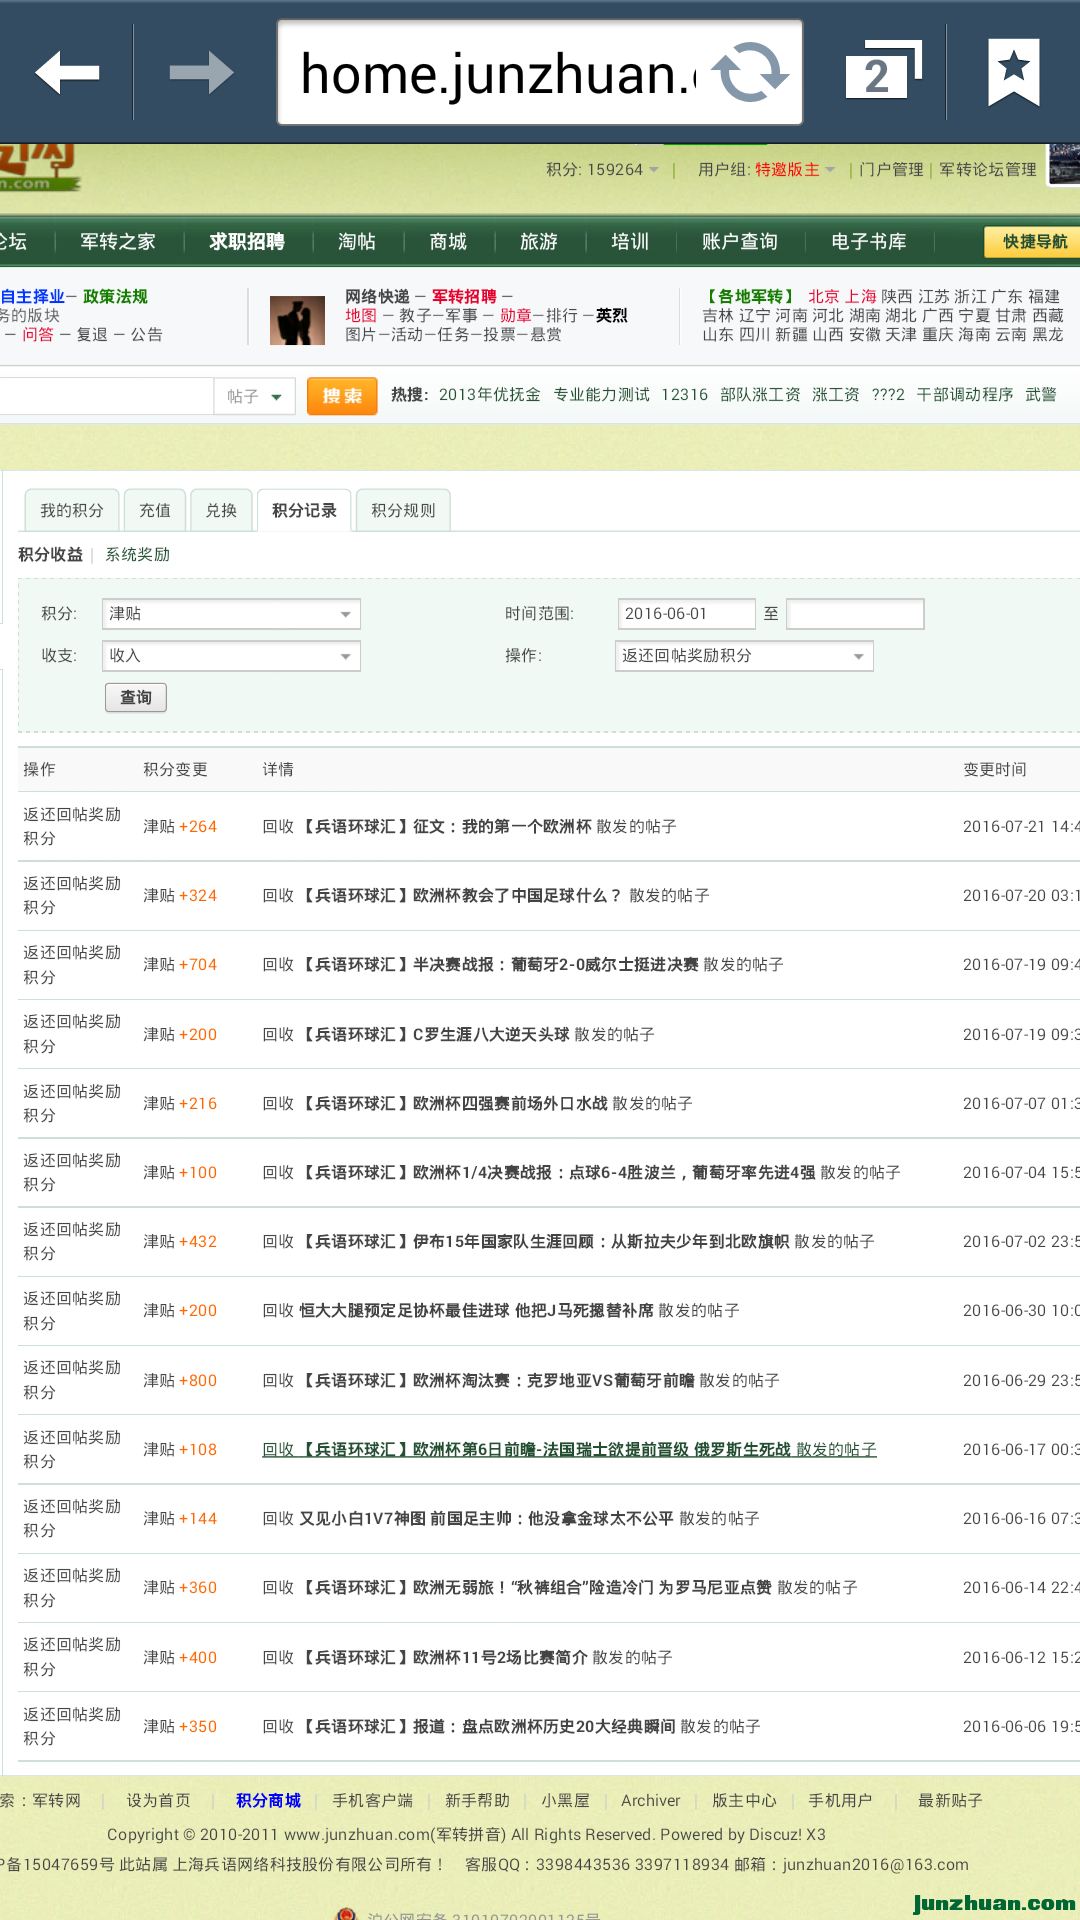Image resolution: width=1080 pixels, height=1920 pixels.
Task: Select the 津贴 +800 value
Action: [180, 1381]
